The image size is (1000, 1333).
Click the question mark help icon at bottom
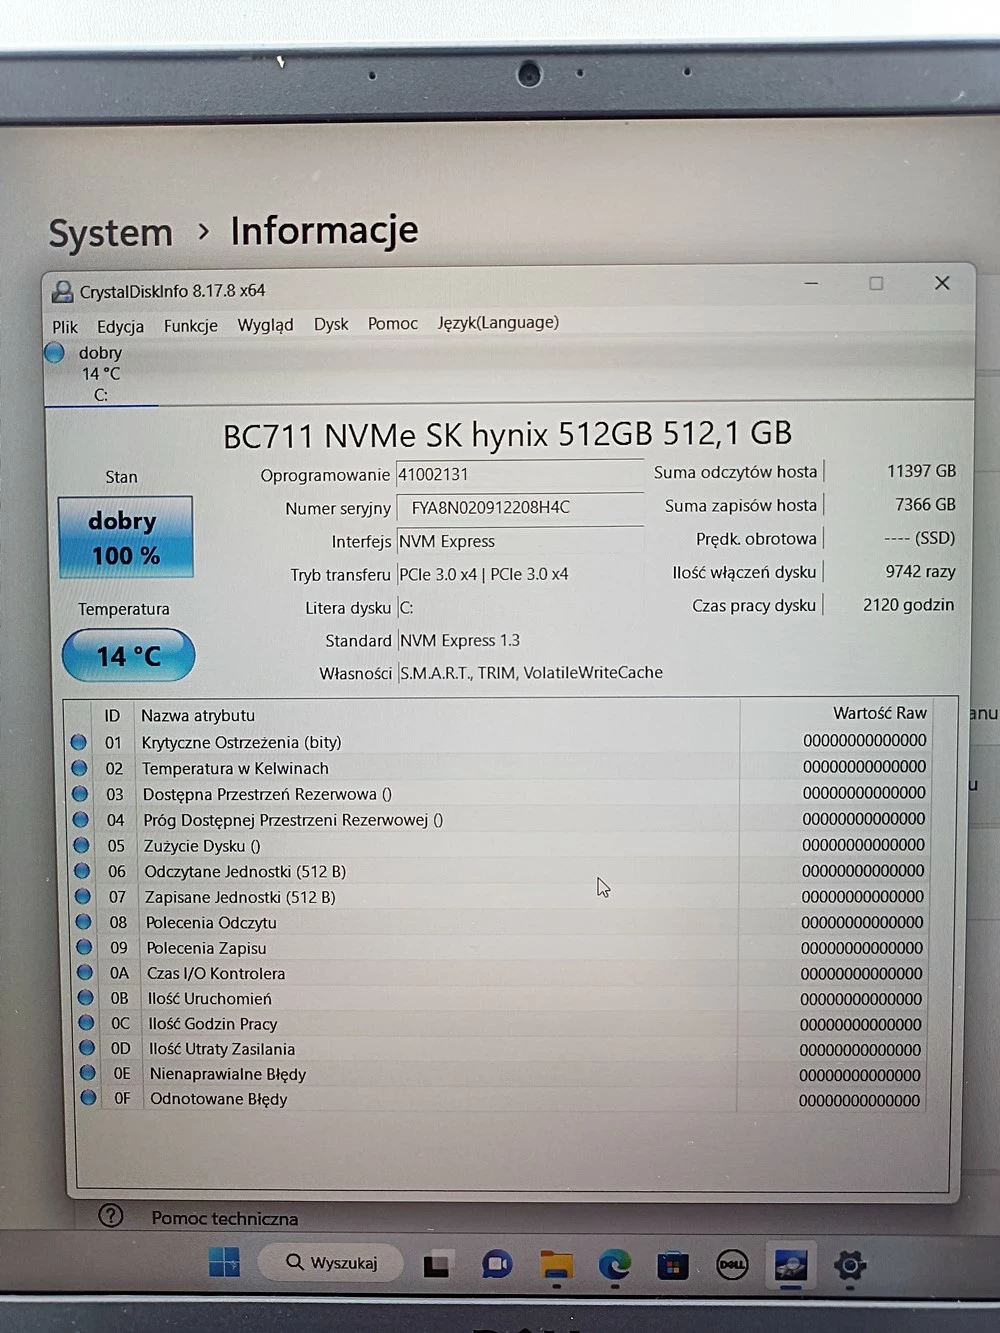point(111,1216)
